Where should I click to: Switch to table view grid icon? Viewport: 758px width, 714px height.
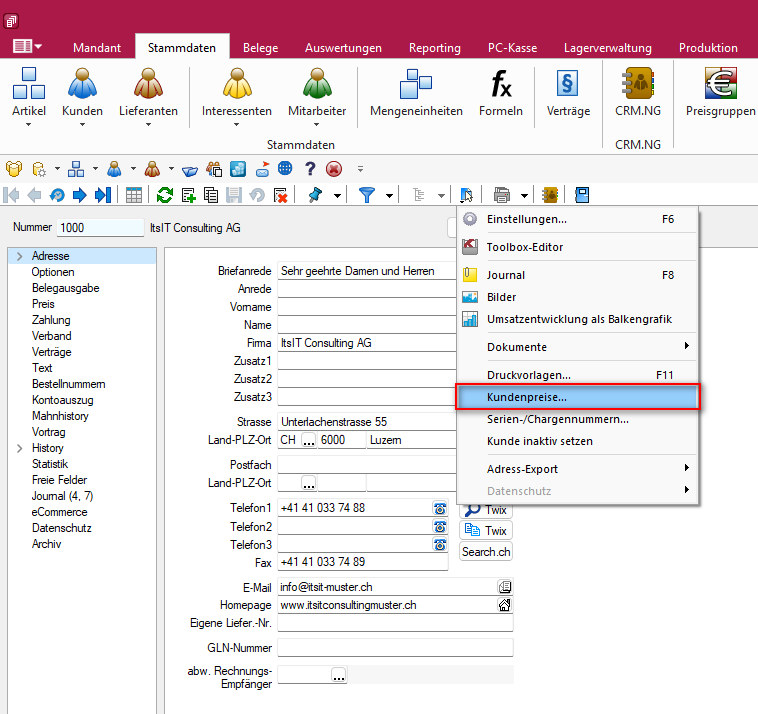tap(133, 195)
